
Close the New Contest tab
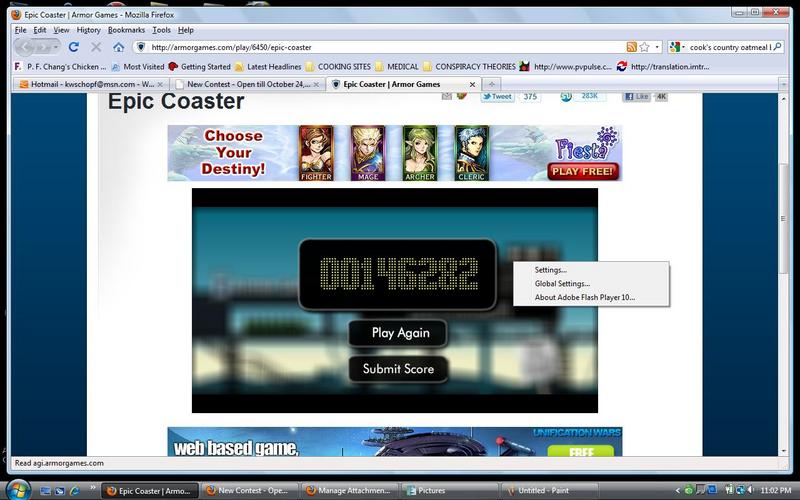pyautogui.click(x=316, y=84)
